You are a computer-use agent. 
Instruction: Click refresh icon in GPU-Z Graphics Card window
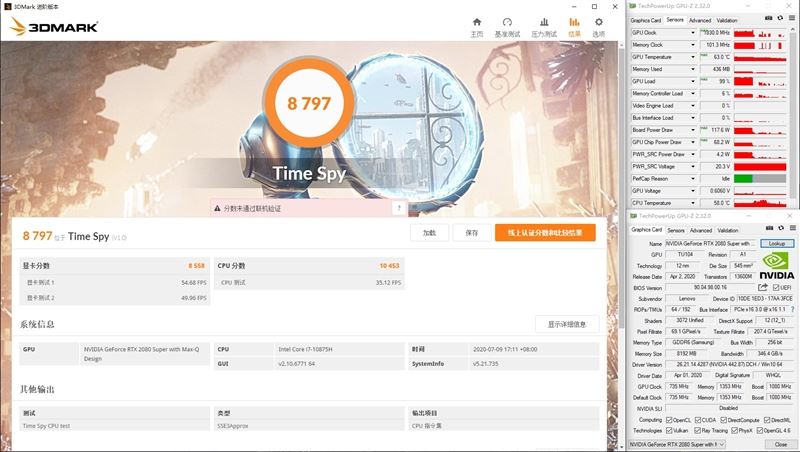click(781, 228)
